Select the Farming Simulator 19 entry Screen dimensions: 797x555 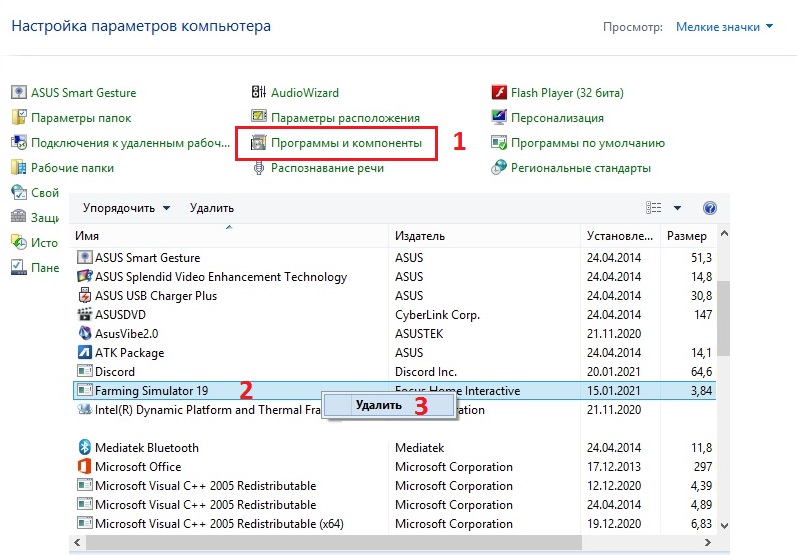(x=394, y=390)
